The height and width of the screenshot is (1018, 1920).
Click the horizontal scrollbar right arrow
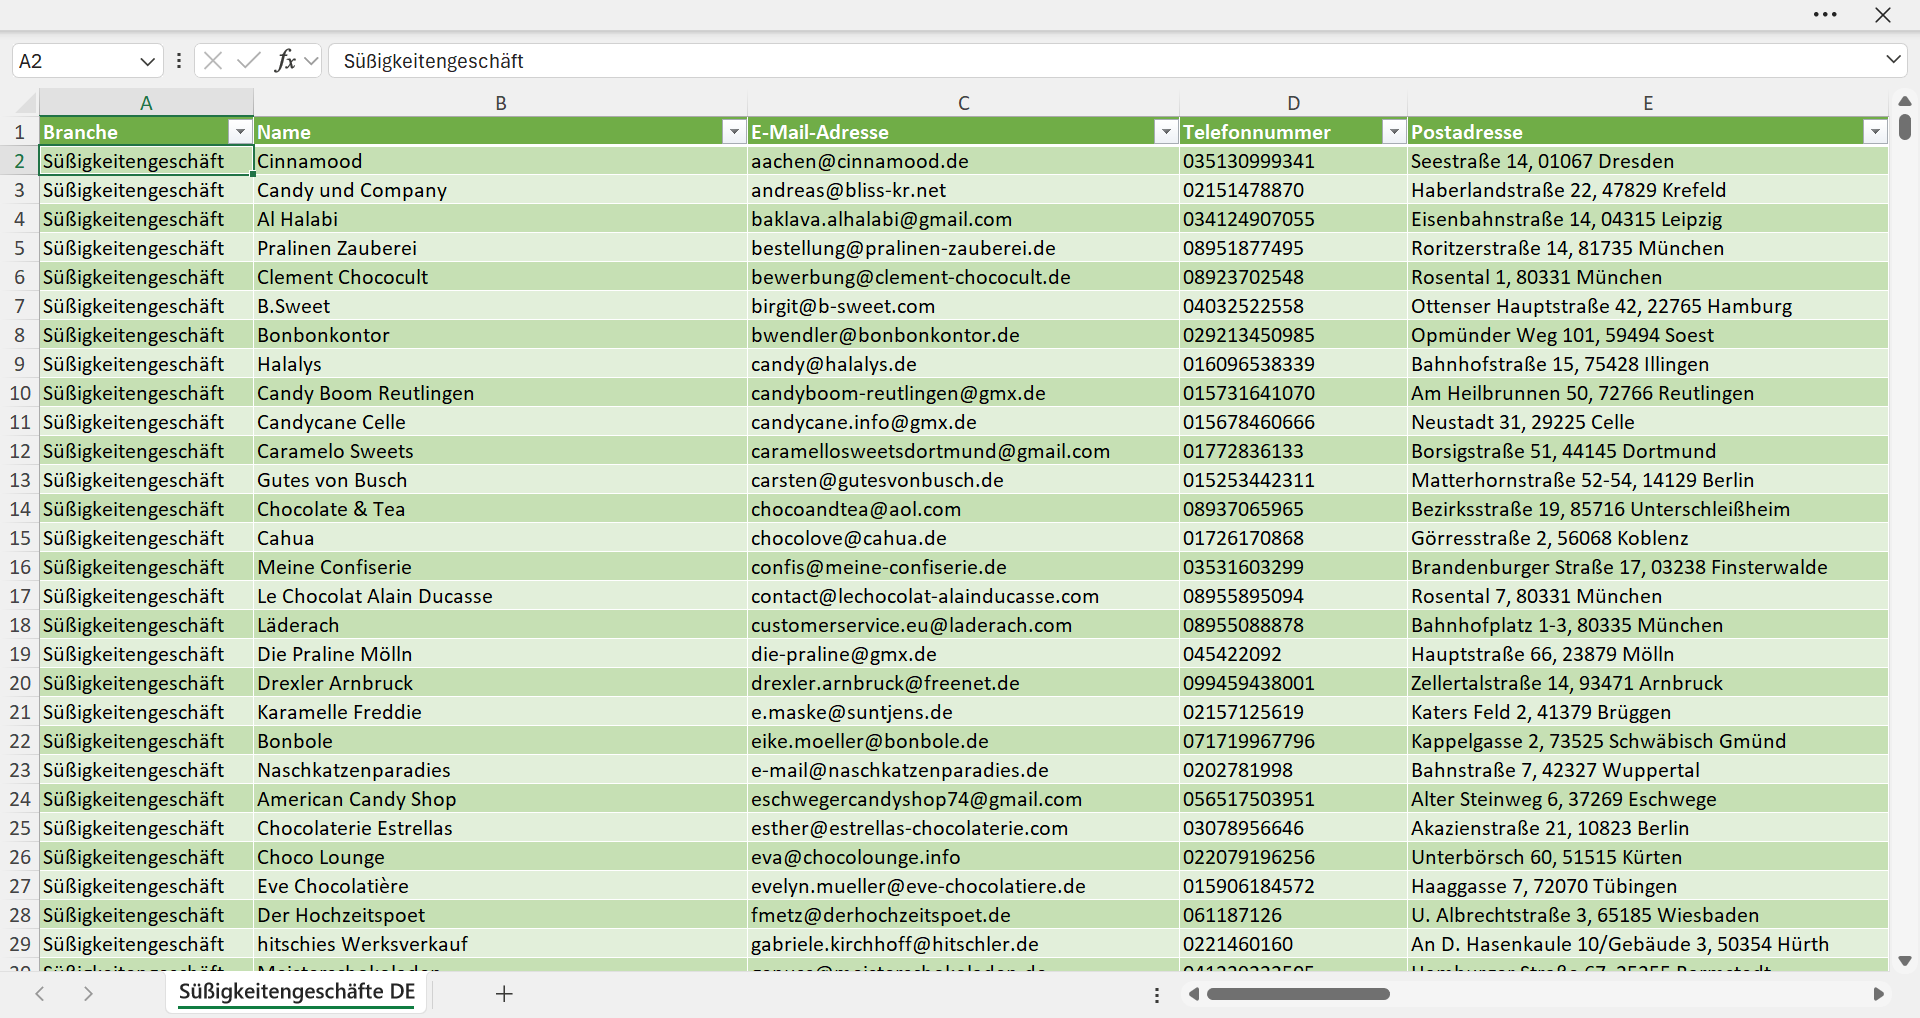click(x=1878, y=994)
